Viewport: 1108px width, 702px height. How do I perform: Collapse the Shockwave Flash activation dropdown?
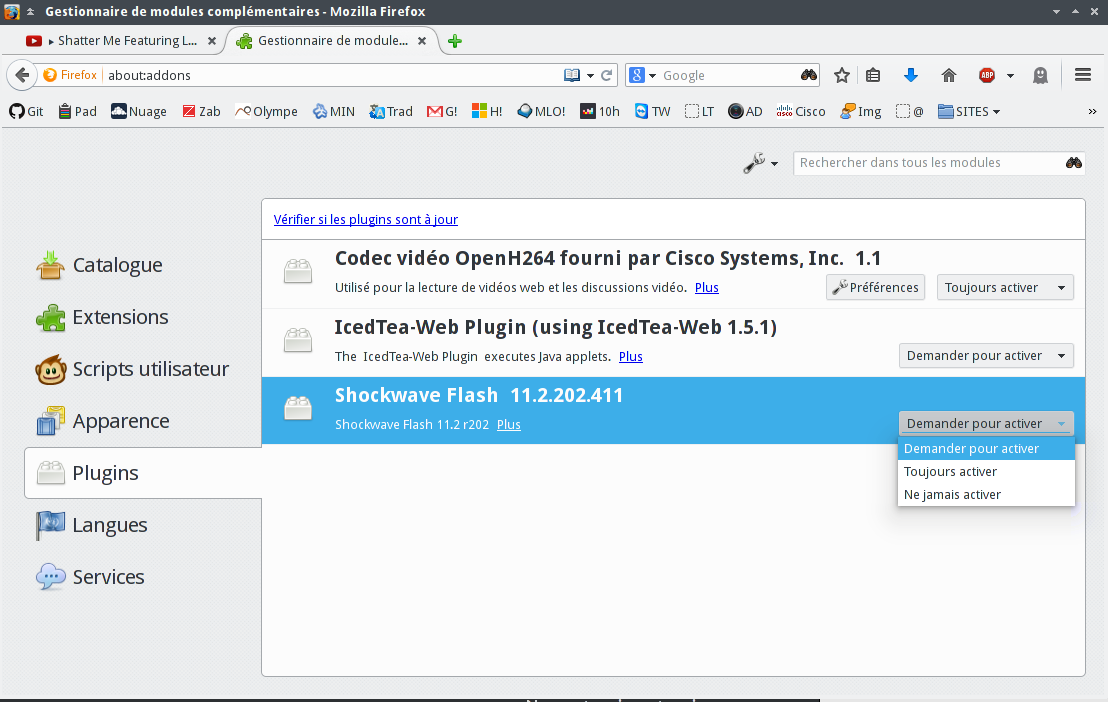tap(986, 423)
